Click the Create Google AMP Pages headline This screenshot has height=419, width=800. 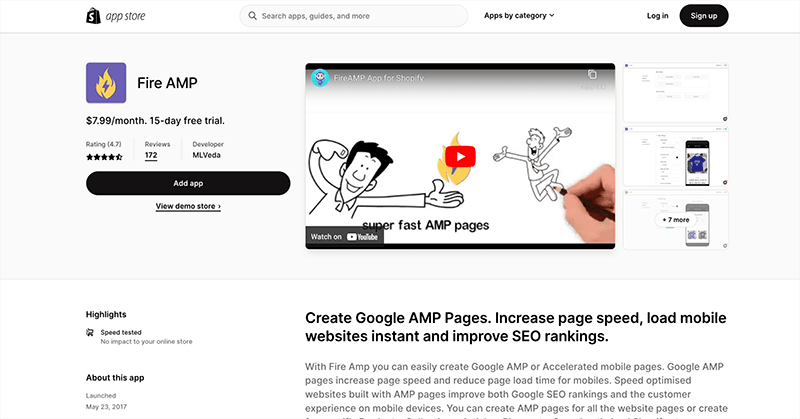pyautogui.click(x=516, y=327)
